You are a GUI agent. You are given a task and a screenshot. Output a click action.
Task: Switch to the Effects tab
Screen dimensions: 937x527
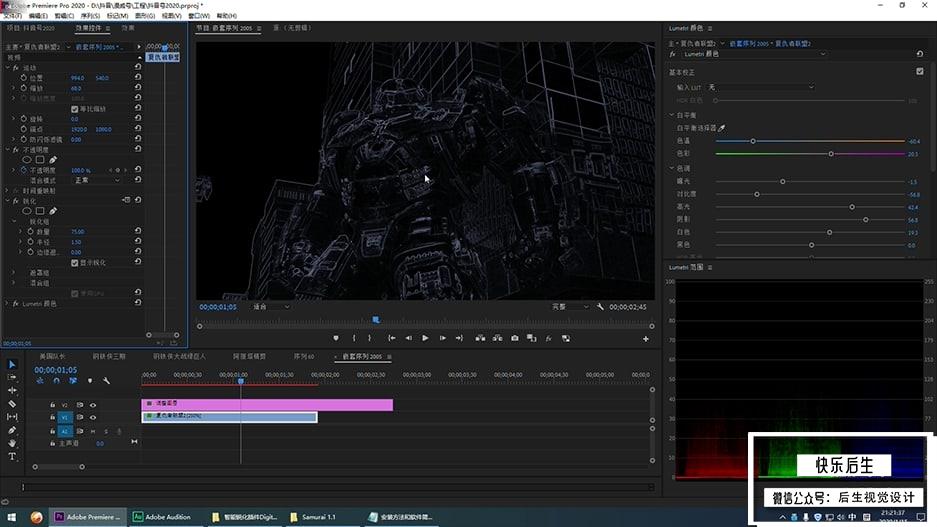click(128, 28)
